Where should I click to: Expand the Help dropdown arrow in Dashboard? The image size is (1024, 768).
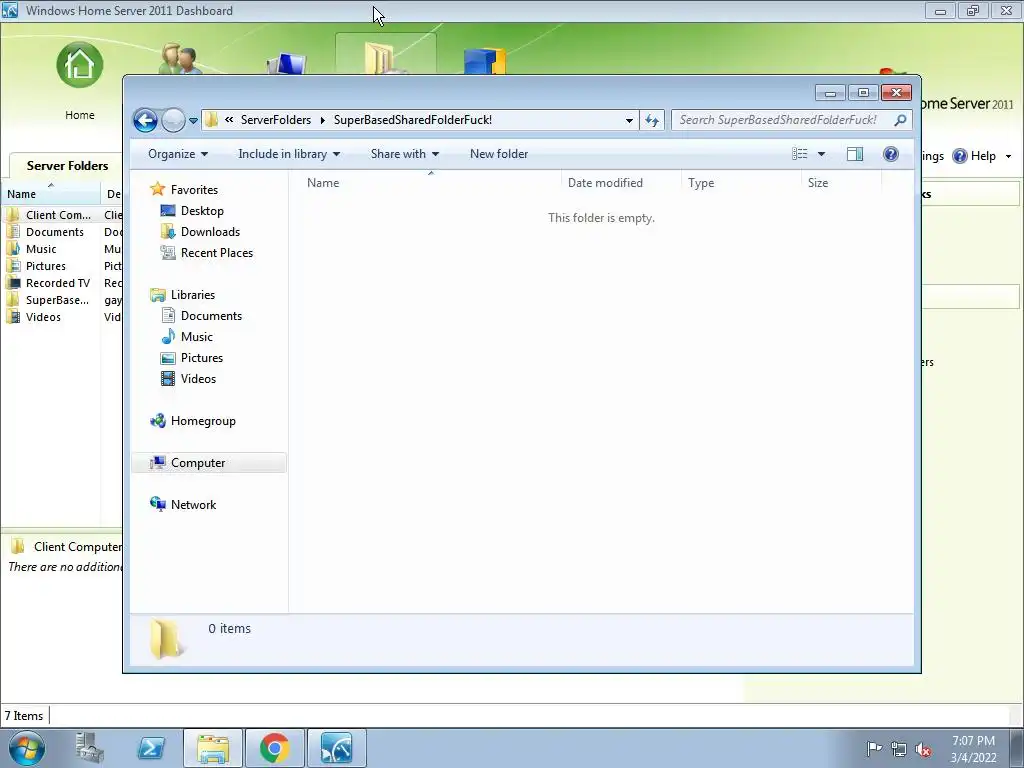(x=1008, y=156)
